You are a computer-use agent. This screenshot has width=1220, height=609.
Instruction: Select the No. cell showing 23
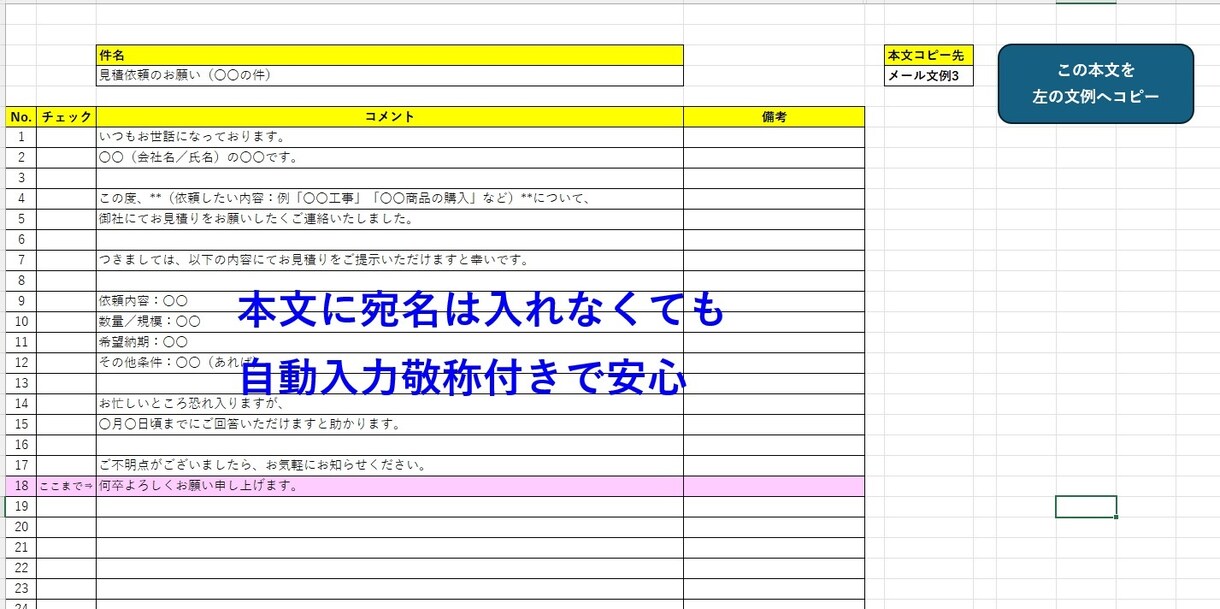21,588
